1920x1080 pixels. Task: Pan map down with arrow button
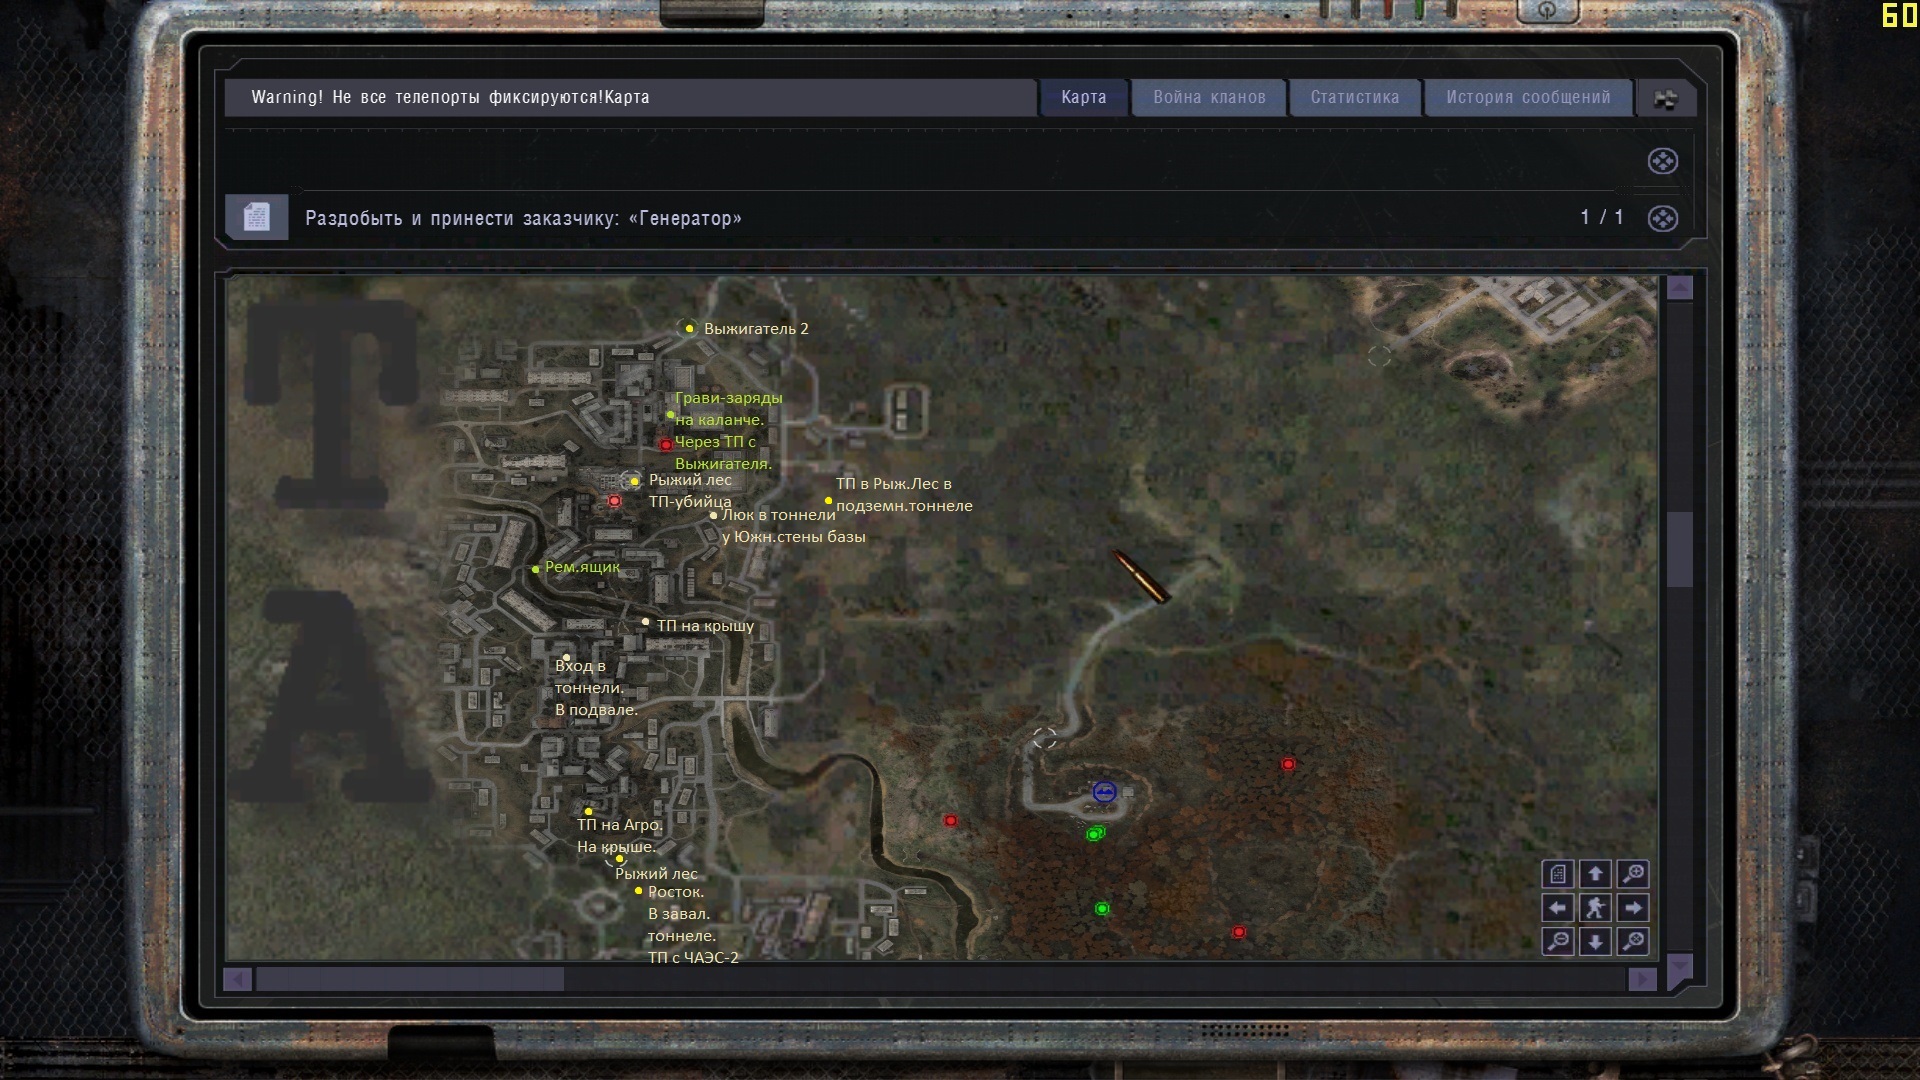click(1595, 941)
